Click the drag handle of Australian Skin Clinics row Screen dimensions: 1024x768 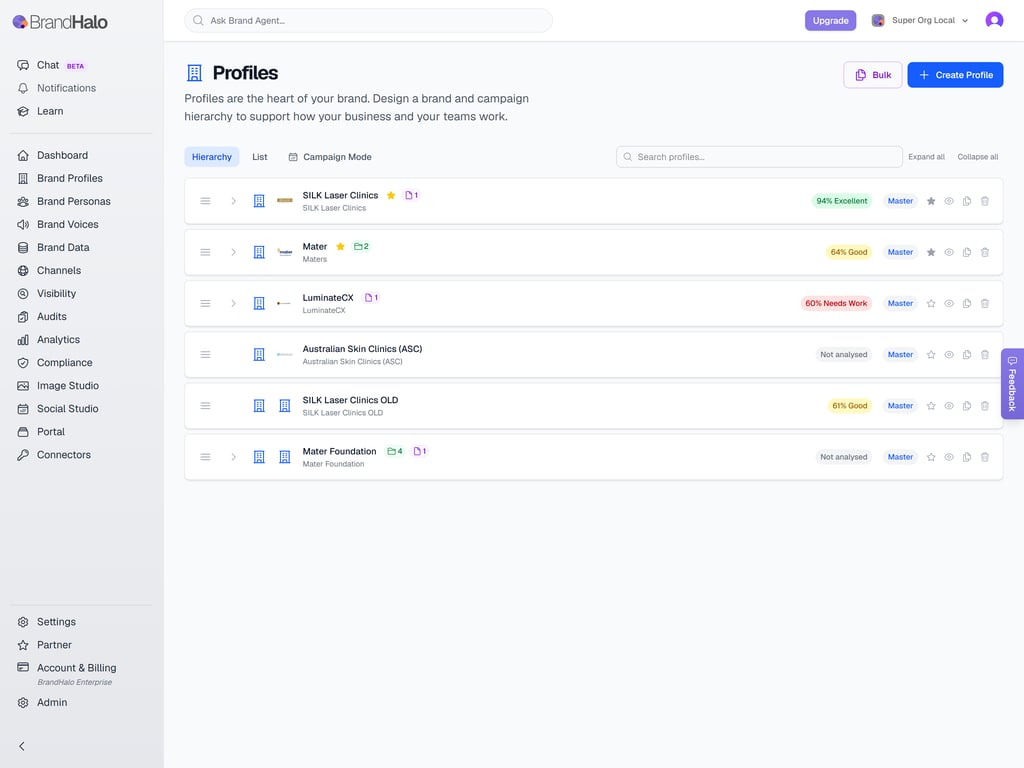205,355
